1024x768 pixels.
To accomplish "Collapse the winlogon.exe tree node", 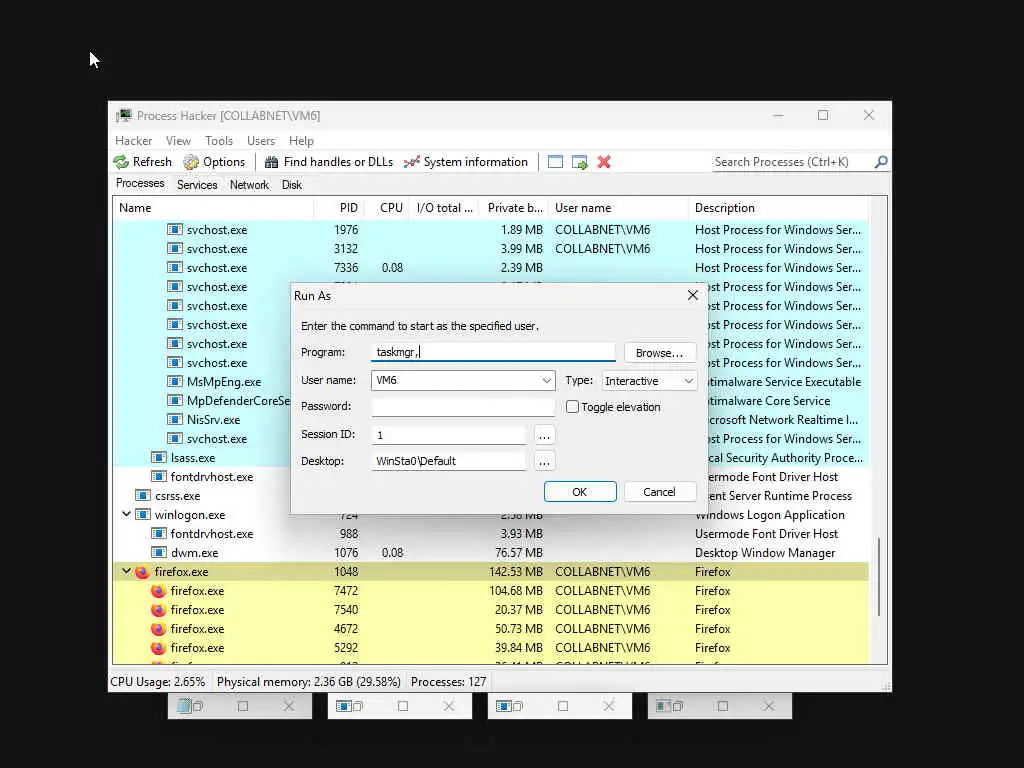I will click(x=126, y=515).
